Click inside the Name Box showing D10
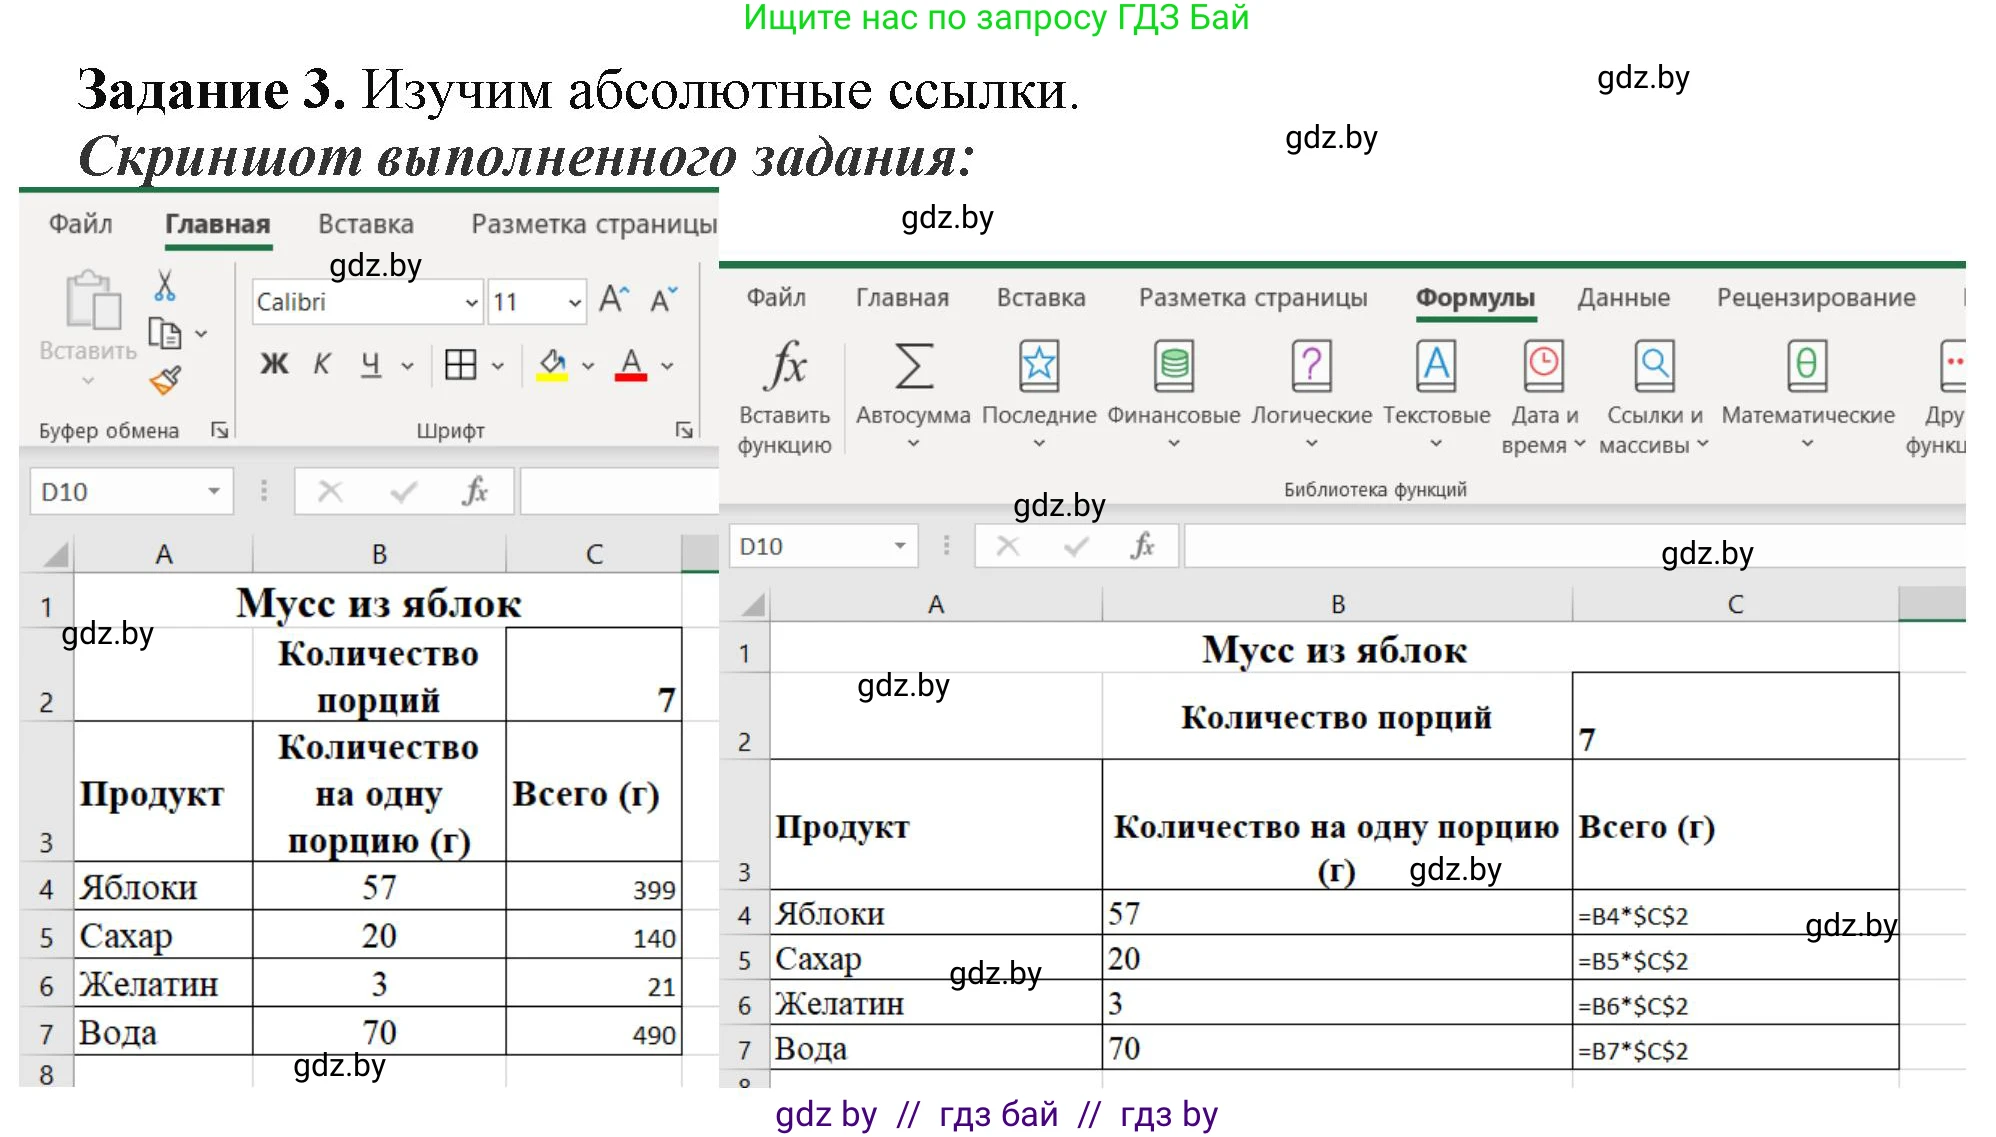The width and height of the screenshot is (1996, 1137). pyautogui.click(x=120, y=491)
